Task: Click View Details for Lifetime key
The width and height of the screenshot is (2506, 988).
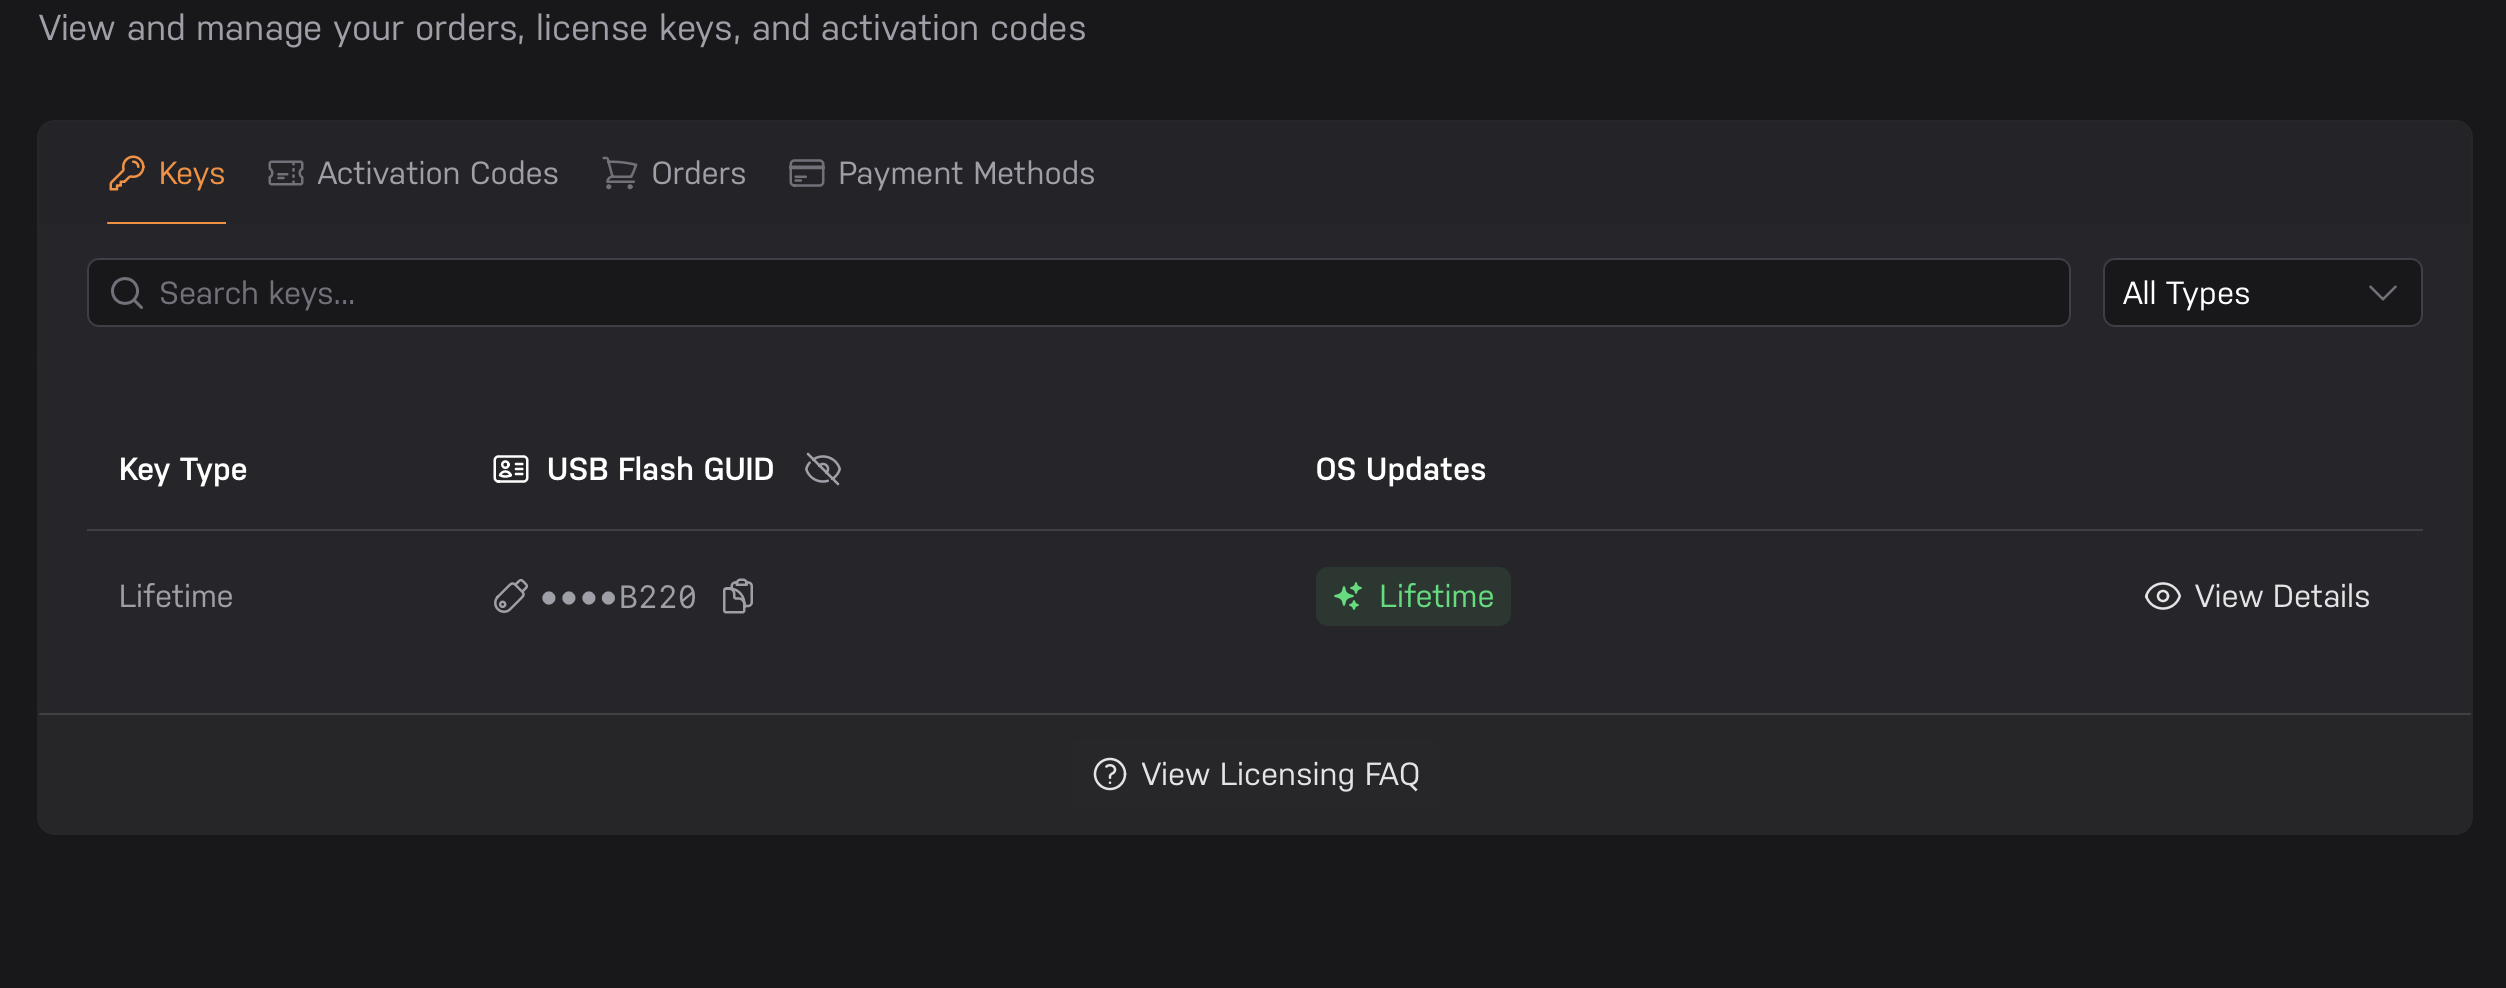Action: 2257,596
